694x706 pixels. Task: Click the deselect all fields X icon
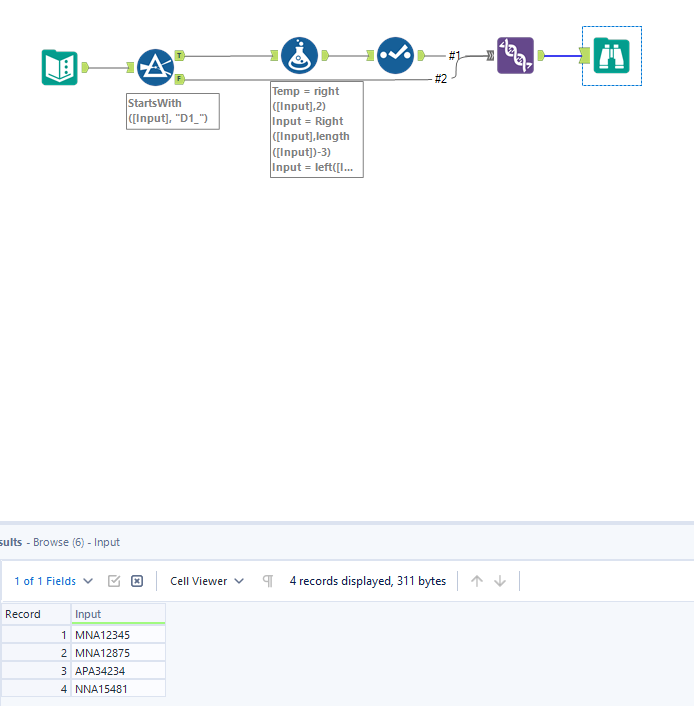137,581
